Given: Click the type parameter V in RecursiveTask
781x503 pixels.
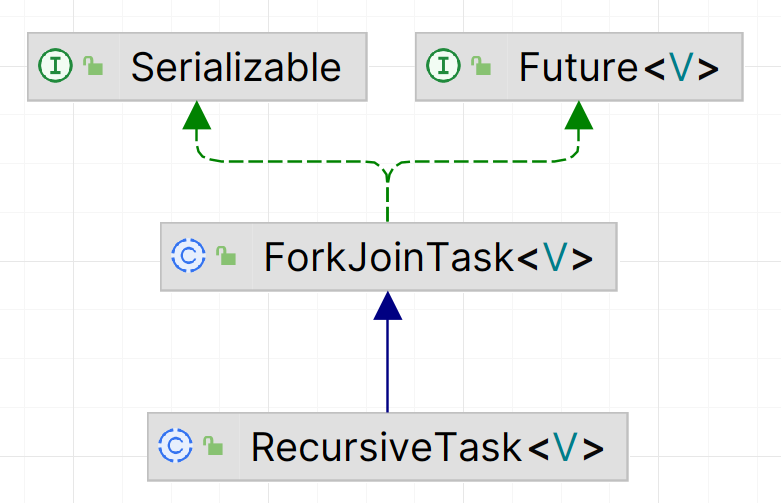Looking at the screenshot, I should 566,447.
